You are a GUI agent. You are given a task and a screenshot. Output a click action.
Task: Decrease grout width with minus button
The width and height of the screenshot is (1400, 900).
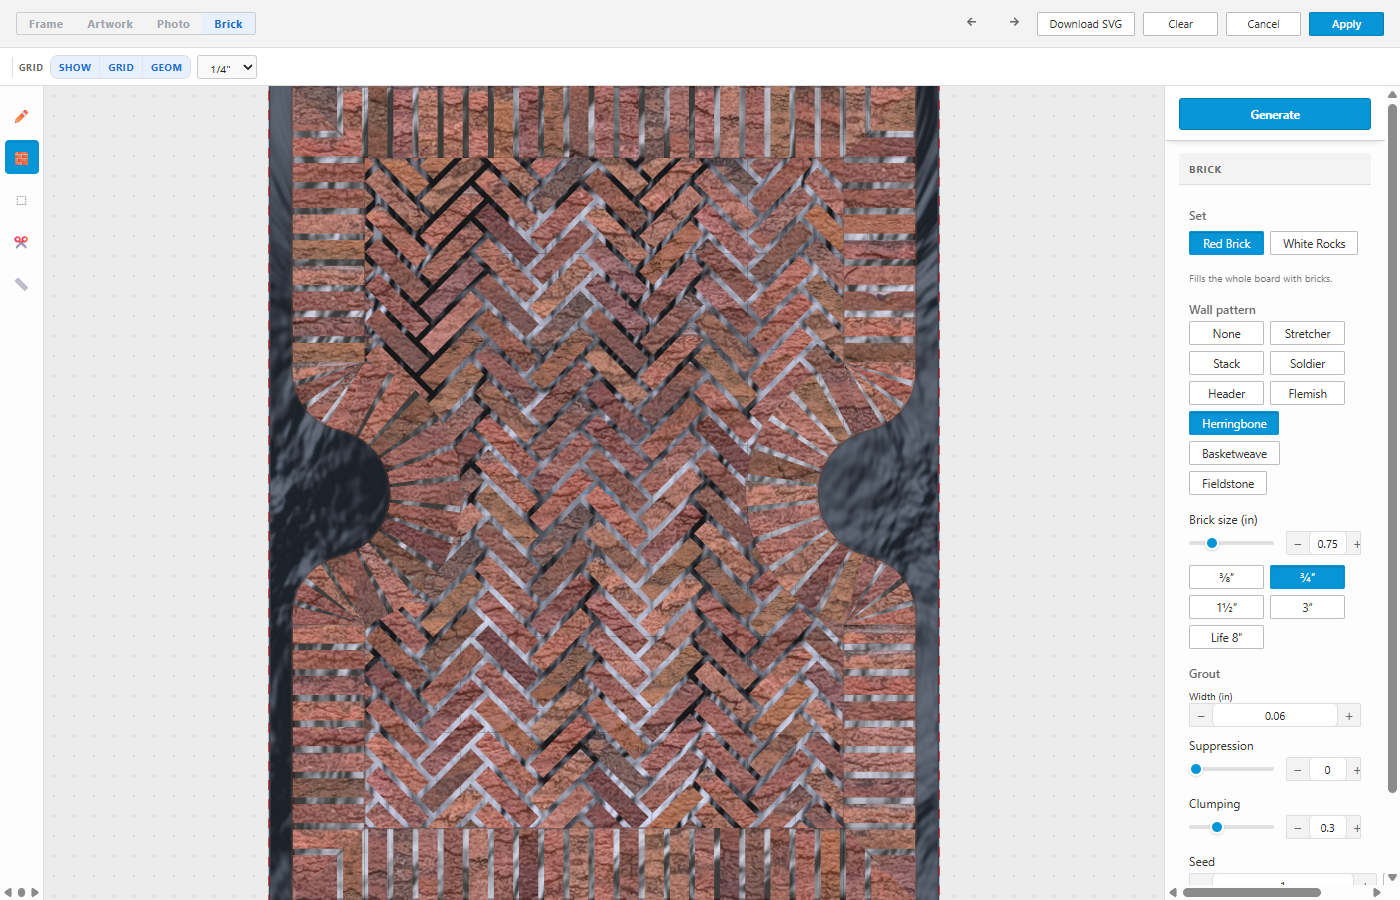point(1201,716)
